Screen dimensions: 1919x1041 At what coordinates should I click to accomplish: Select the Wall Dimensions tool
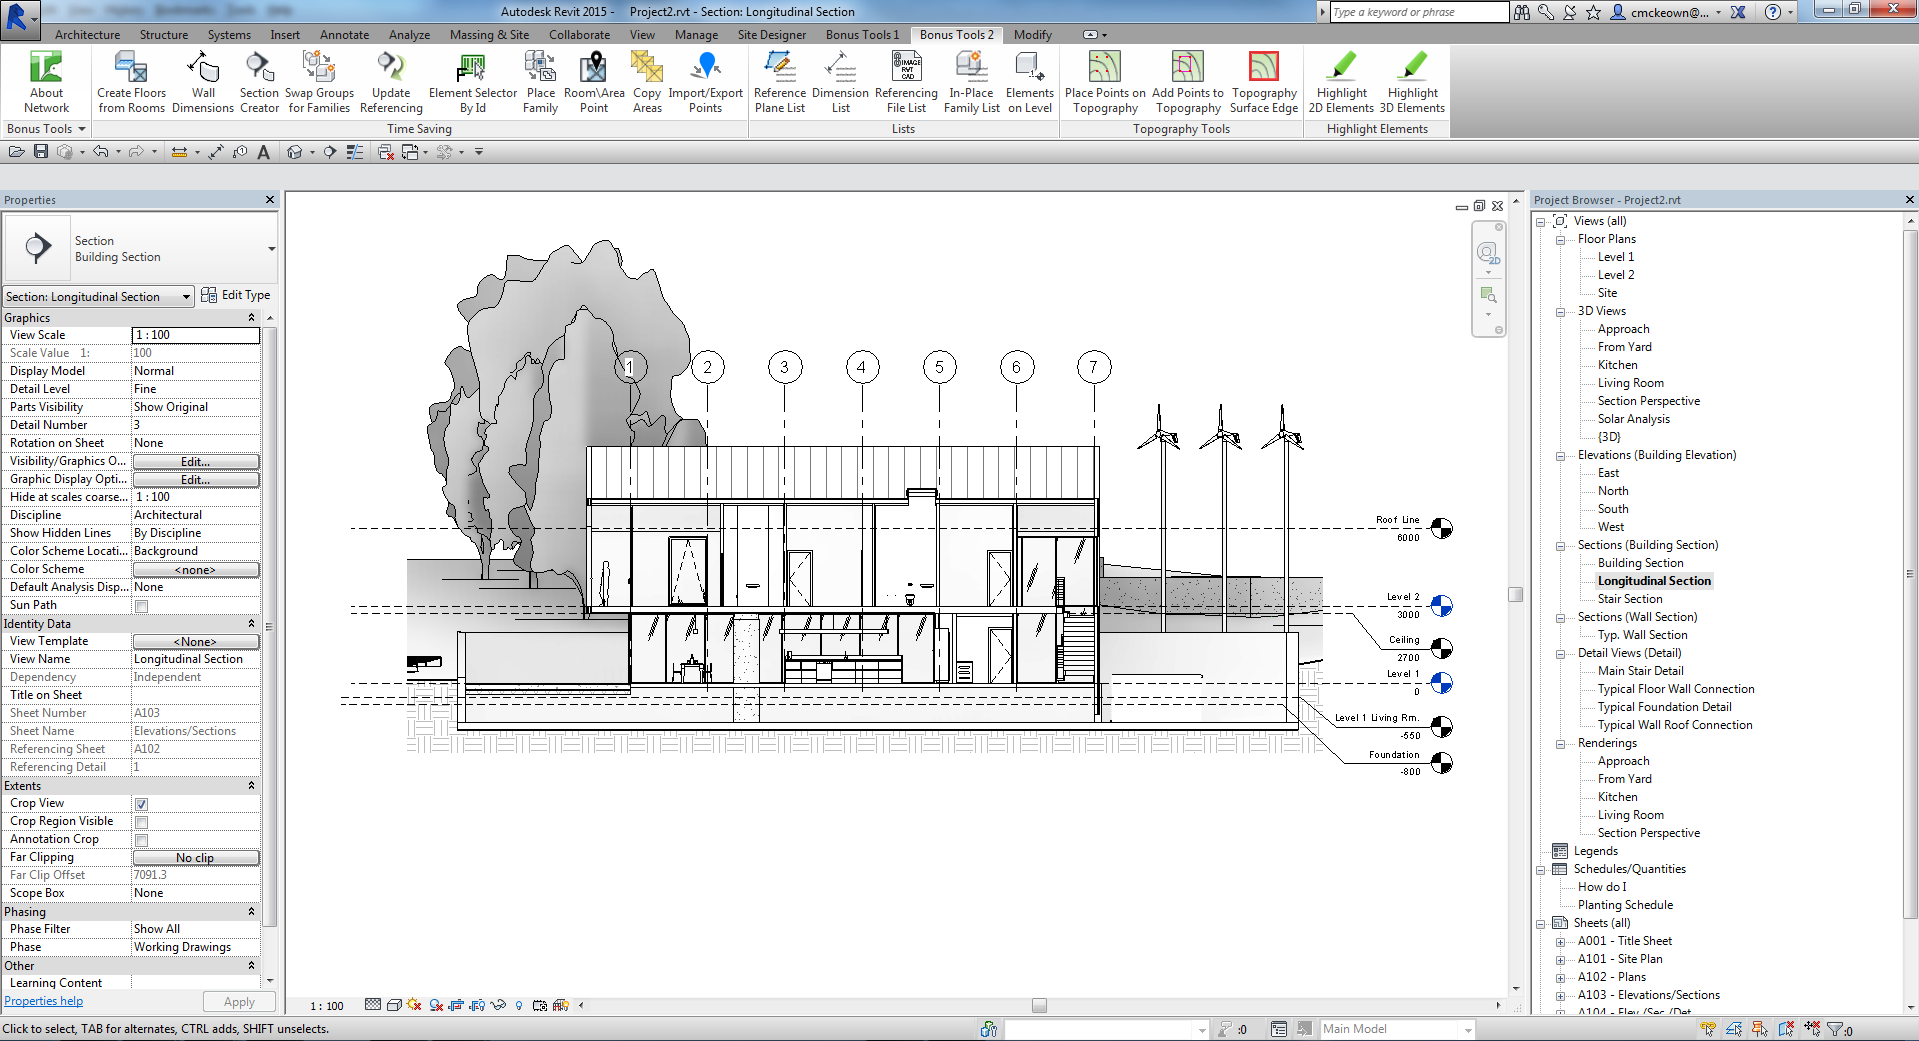click(203, 80)
